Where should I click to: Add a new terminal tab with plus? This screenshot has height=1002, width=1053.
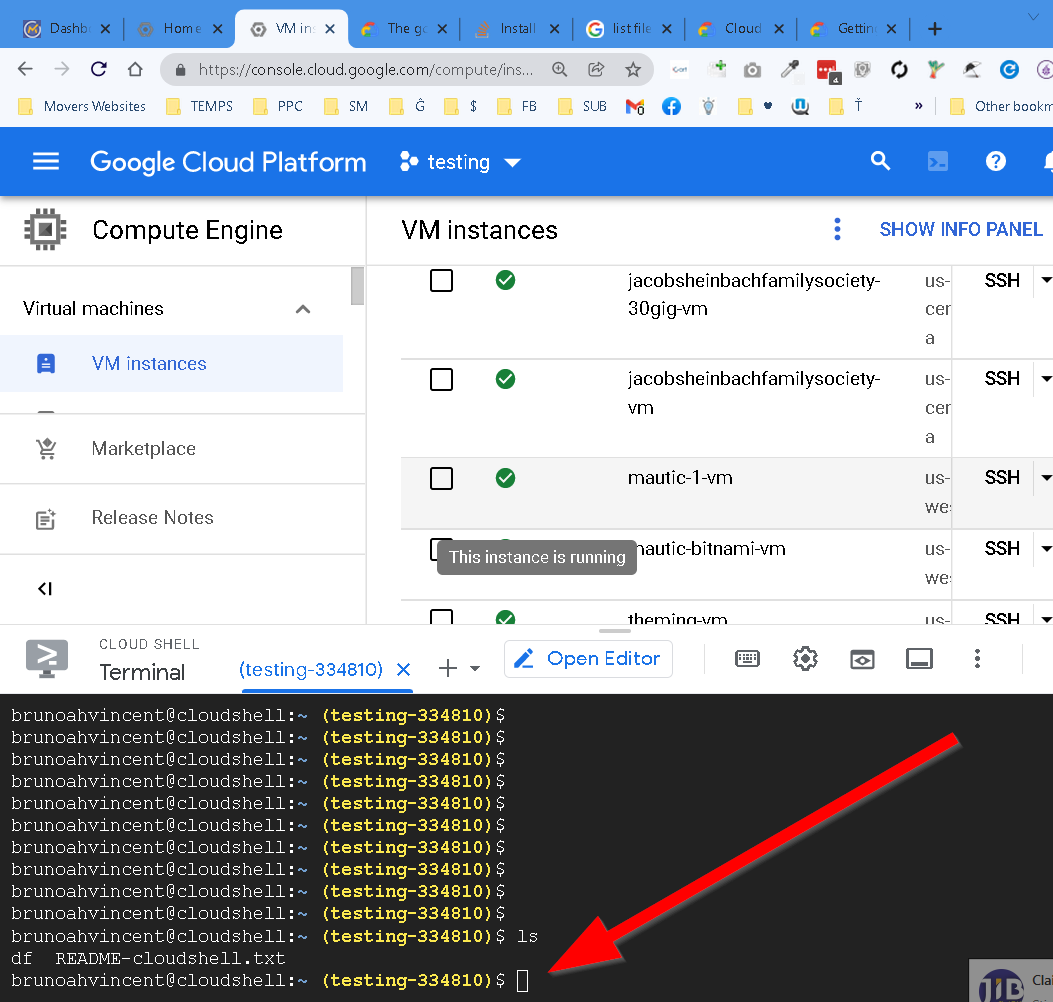coord(447,668)
